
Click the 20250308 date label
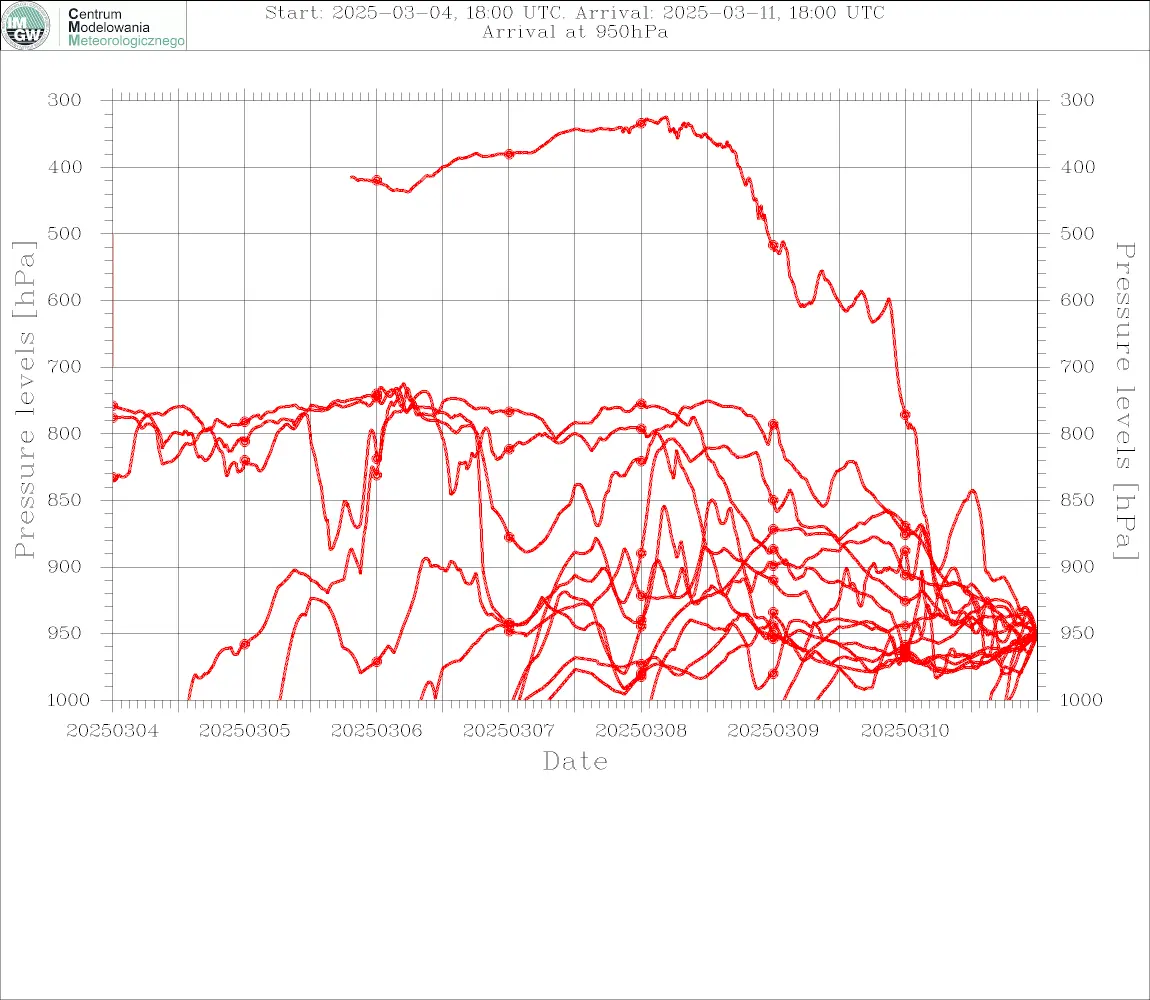pos(641,731)
